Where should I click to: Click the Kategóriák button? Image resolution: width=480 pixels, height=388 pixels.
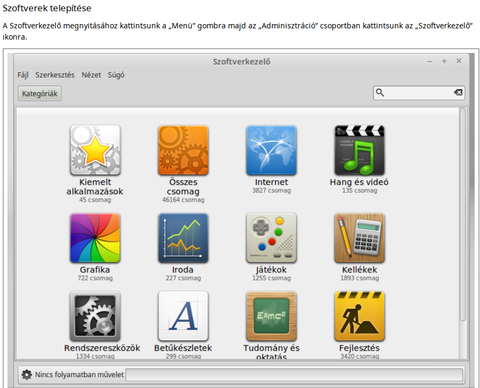click(40, 93)
